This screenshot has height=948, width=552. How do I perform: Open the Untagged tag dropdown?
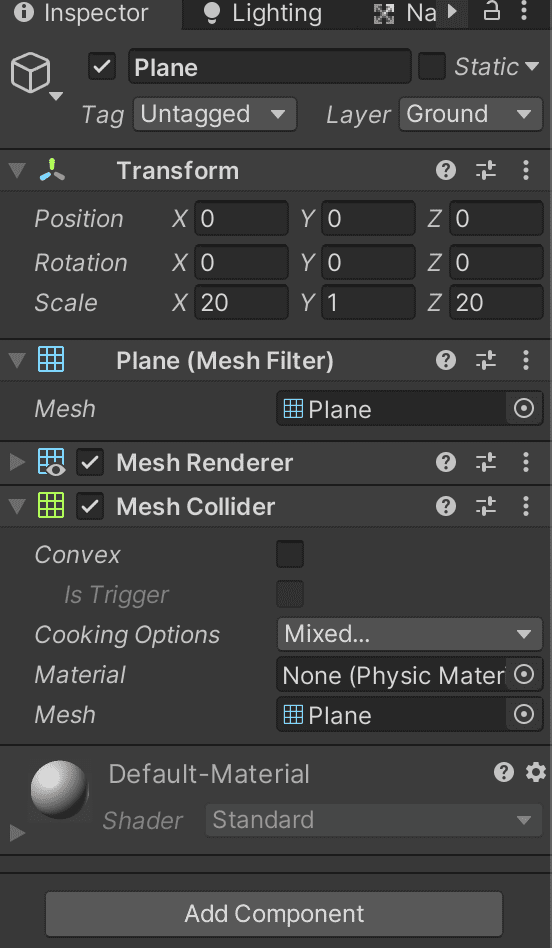point(215,114)
